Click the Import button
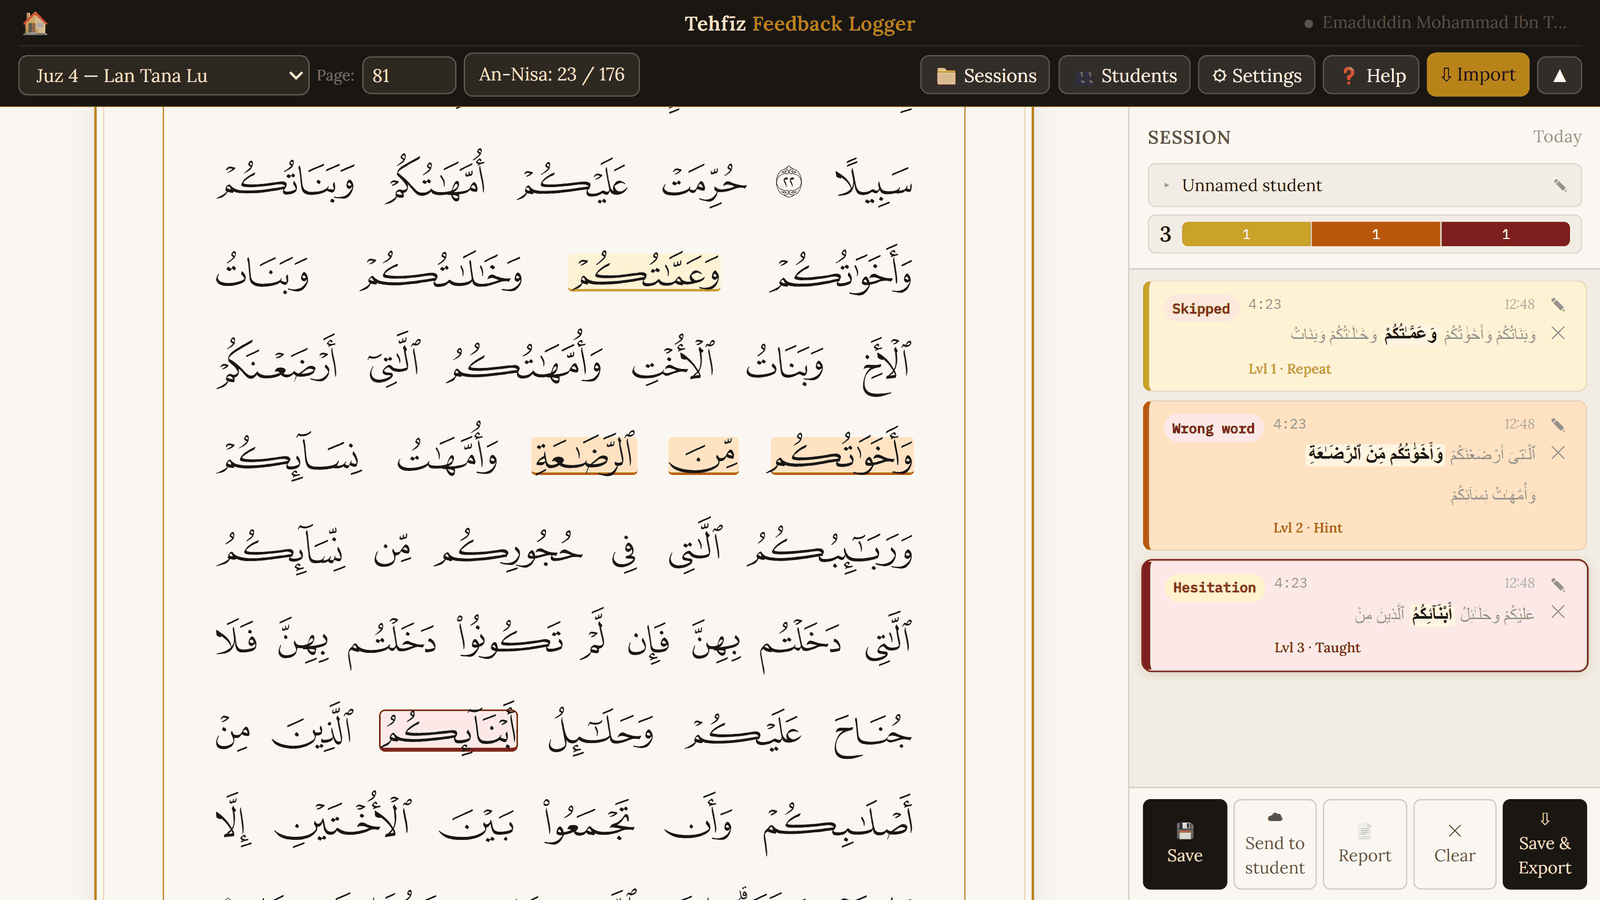Screen dimensions: 1600x900 click(1478, 75)
